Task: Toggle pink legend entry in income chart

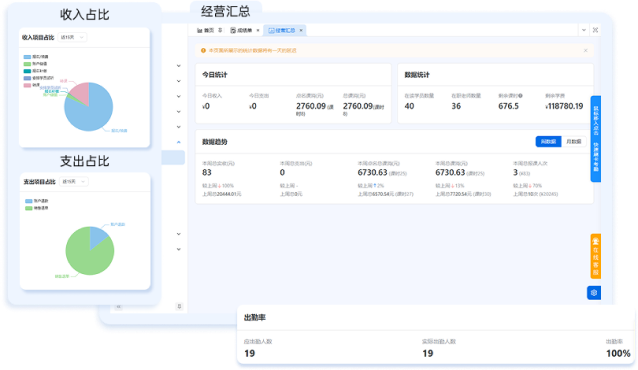Action: point(32,85)
